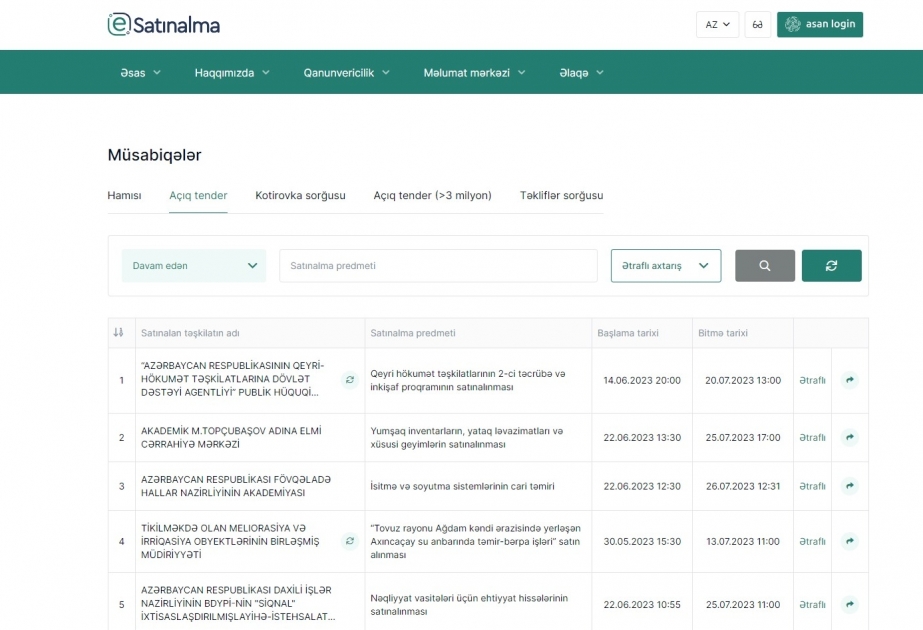Click the 30.05.2023 15:30 start date
This screenshot has width=923, height=630.
pos(642,541)
